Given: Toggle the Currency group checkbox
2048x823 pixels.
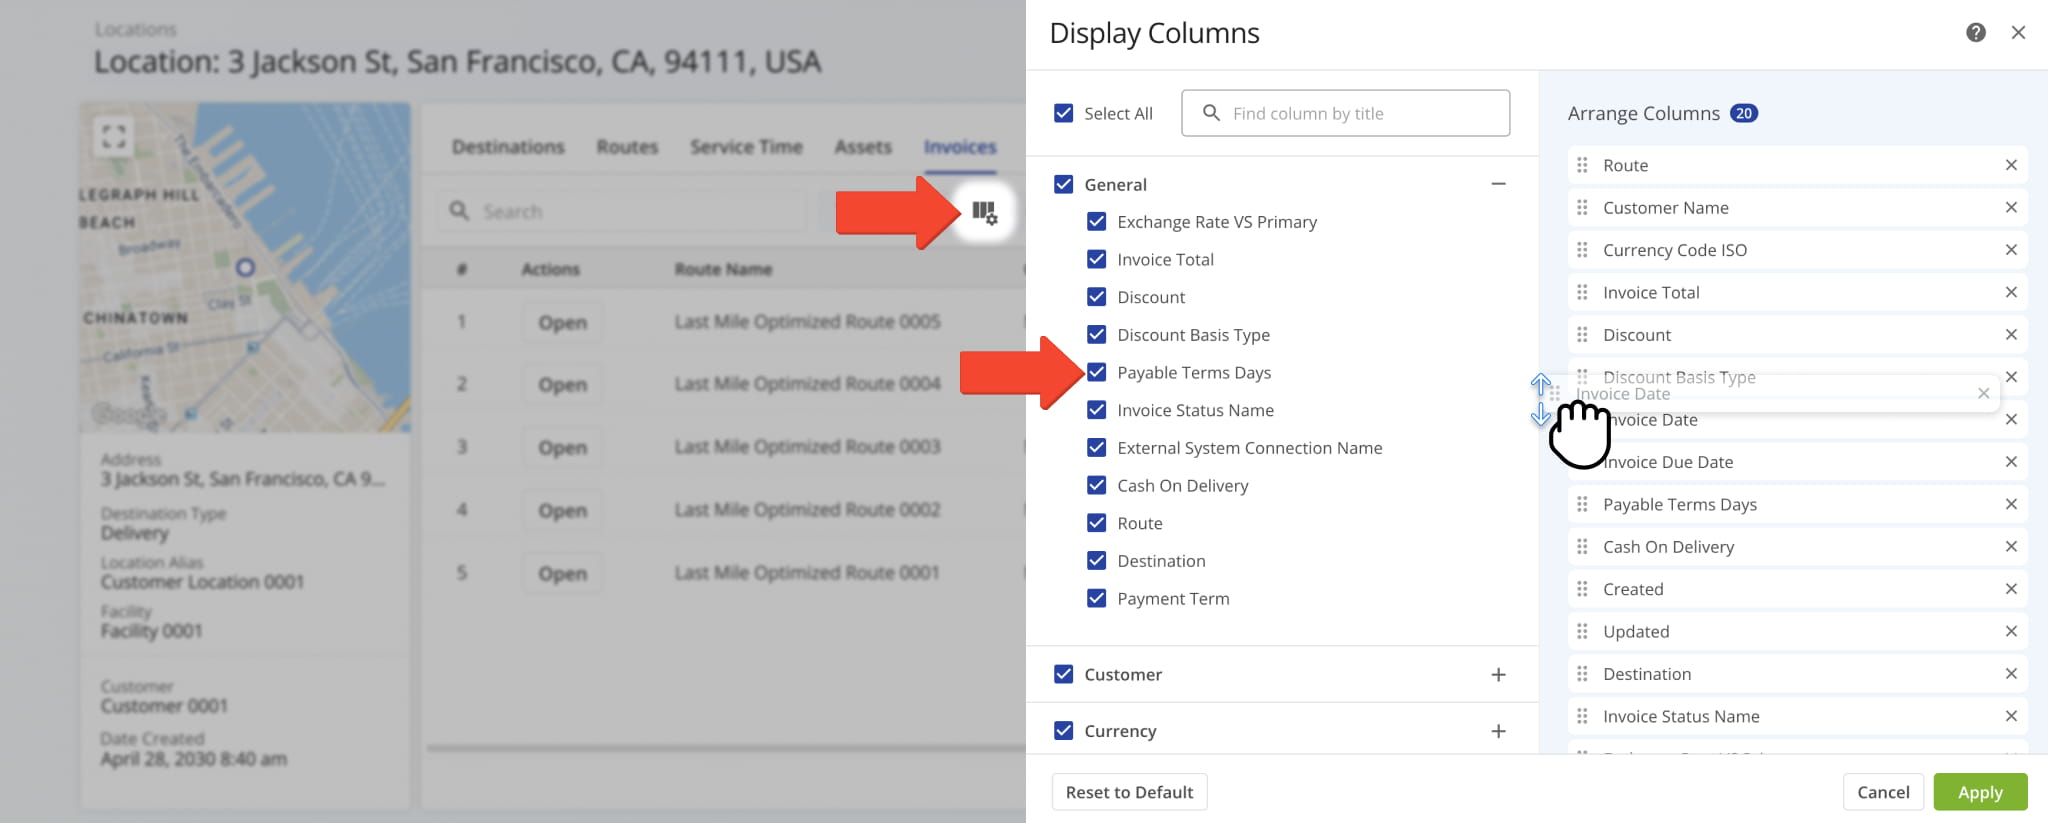Looking at the screenshot, I should (x=1064, y=731).
